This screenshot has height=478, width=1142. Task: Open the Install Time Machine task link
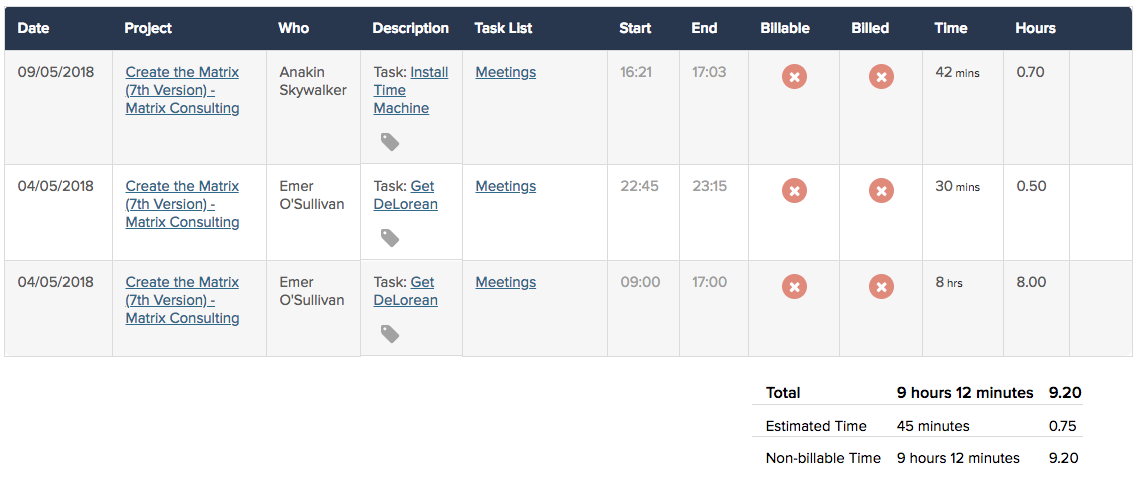(x=411, y=90)
